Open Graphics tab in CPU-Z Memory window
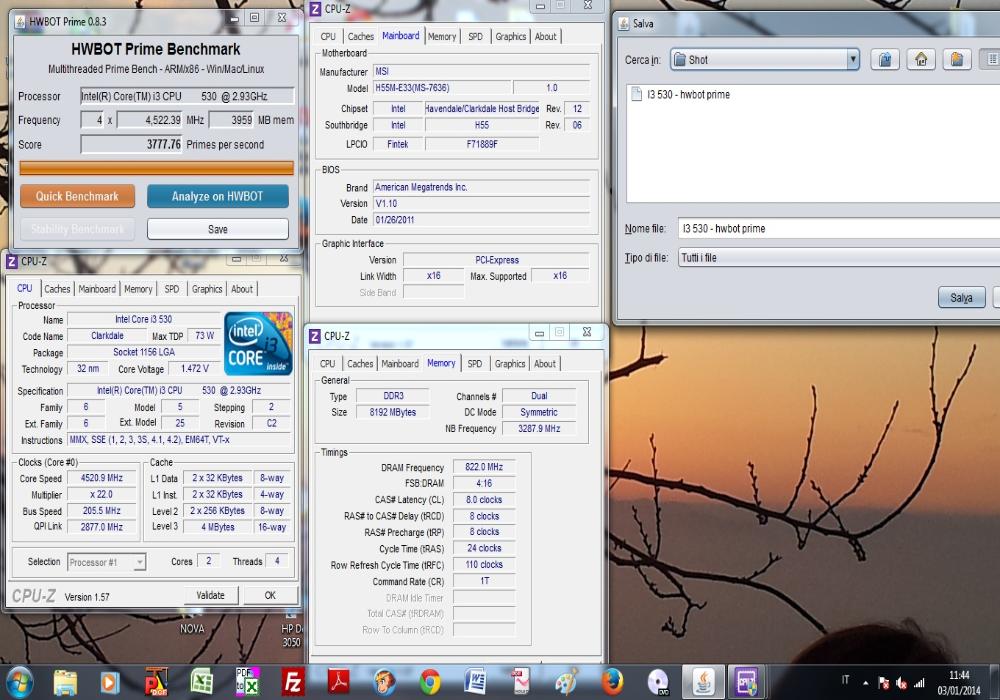Image resolution: width=1000 pixels, height=700 pixels. [510, 363]
